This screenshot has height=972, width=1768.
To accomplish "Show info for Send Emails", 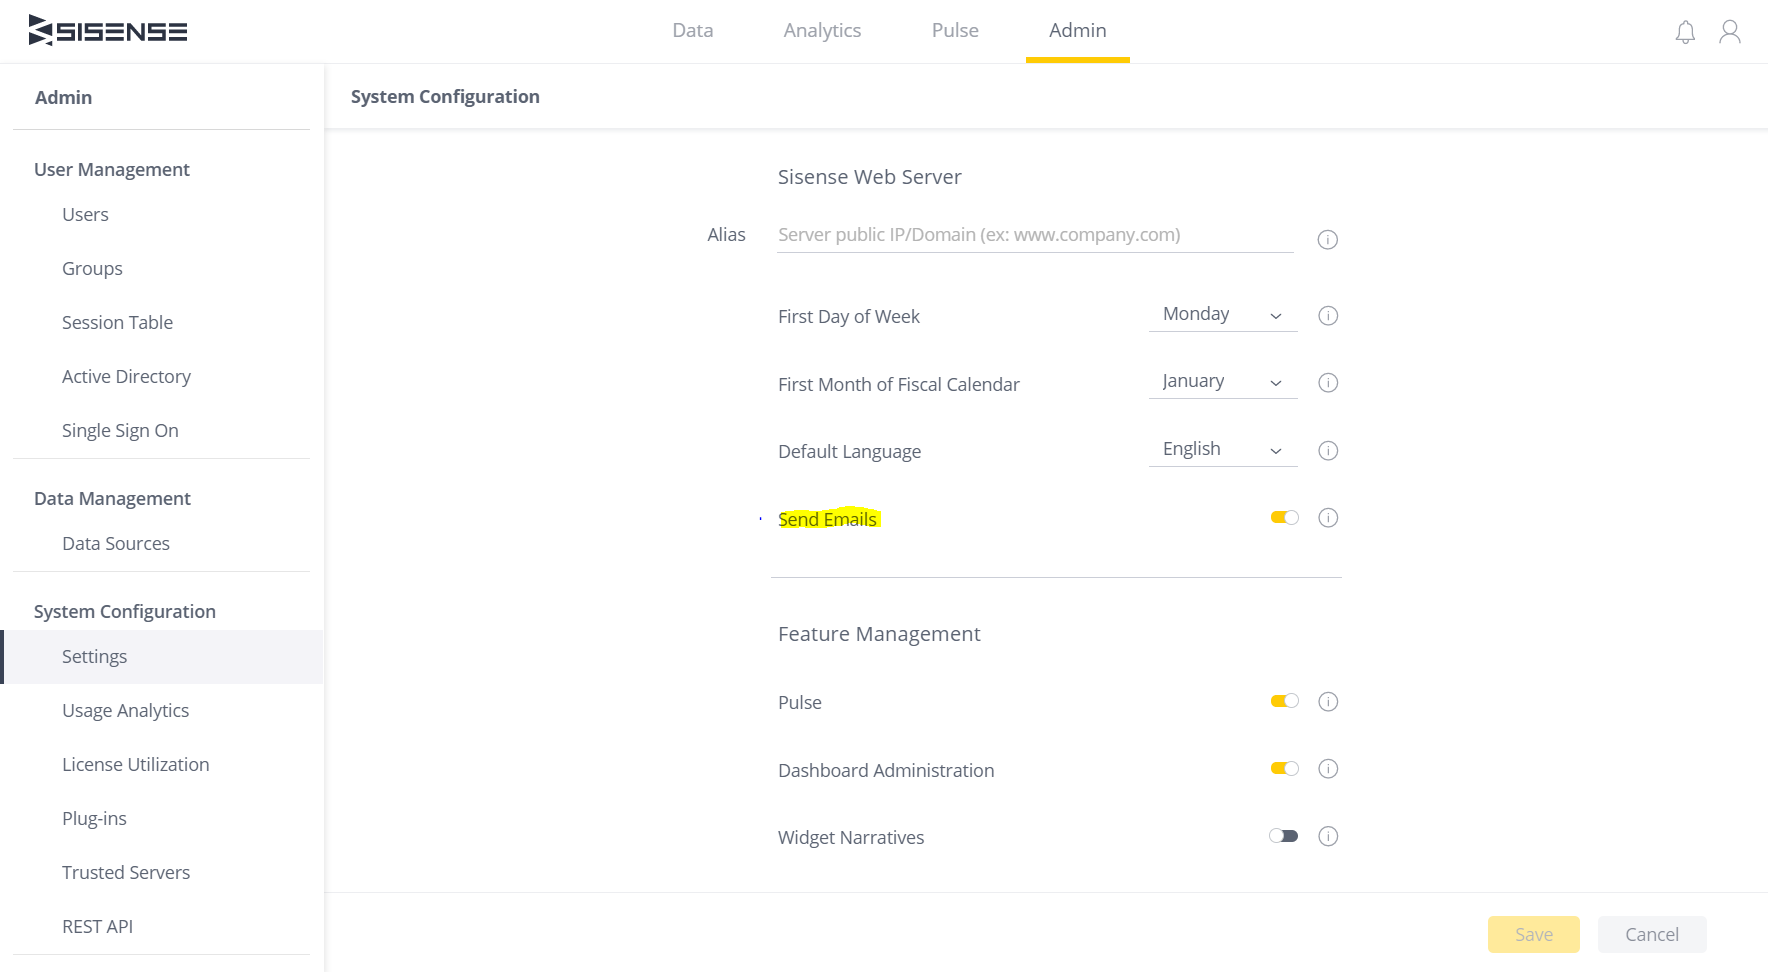I will 1328,518.
